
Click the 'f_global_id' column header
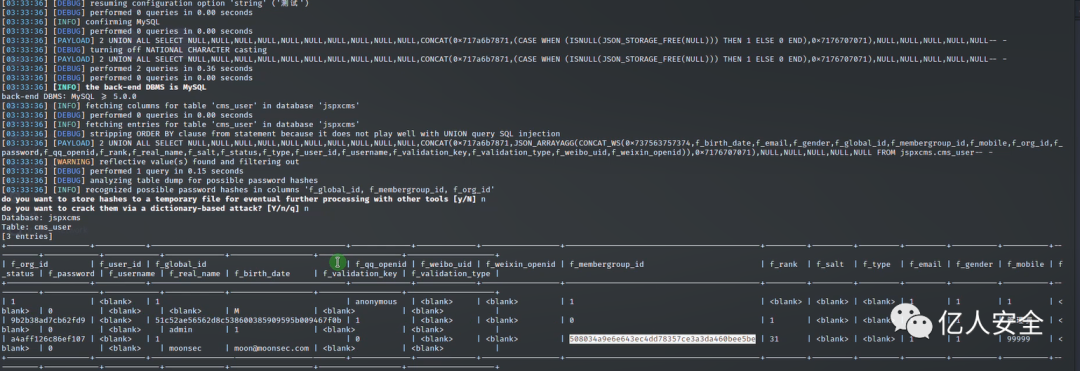pyautogui.click(x=180, y=264)
